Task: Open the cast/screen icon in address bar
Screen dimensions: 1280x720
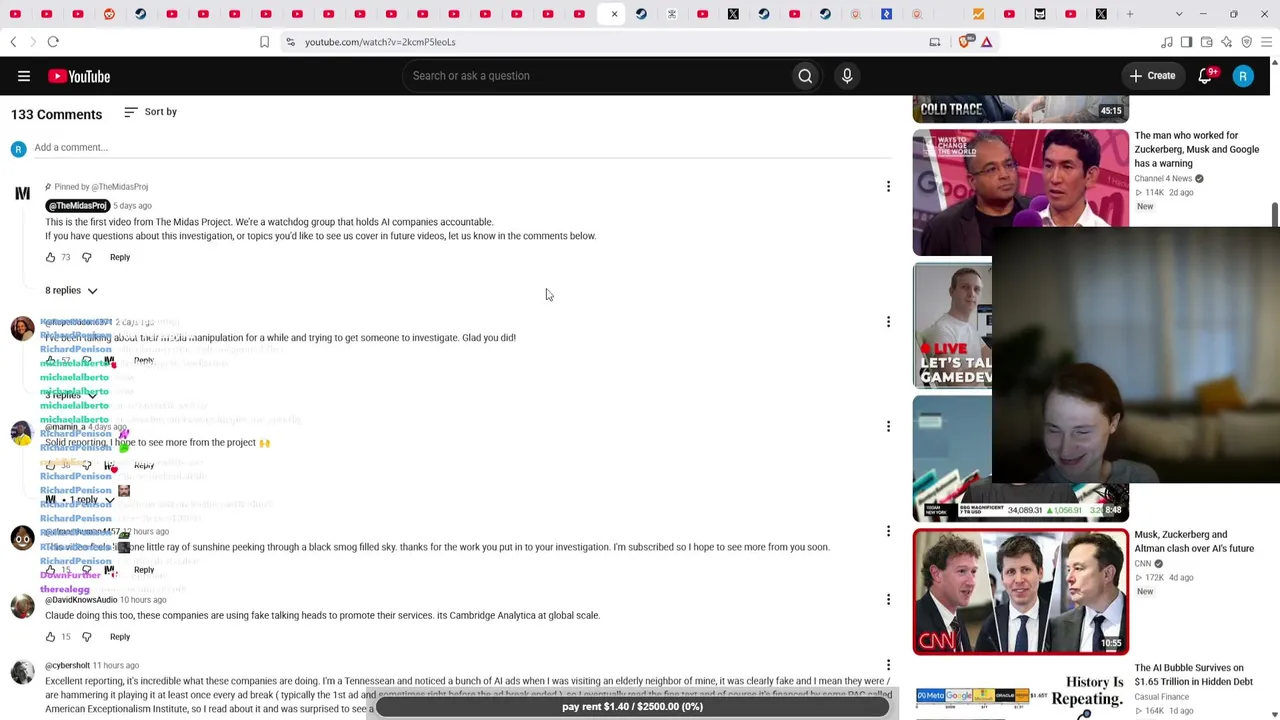Action: 935,42
